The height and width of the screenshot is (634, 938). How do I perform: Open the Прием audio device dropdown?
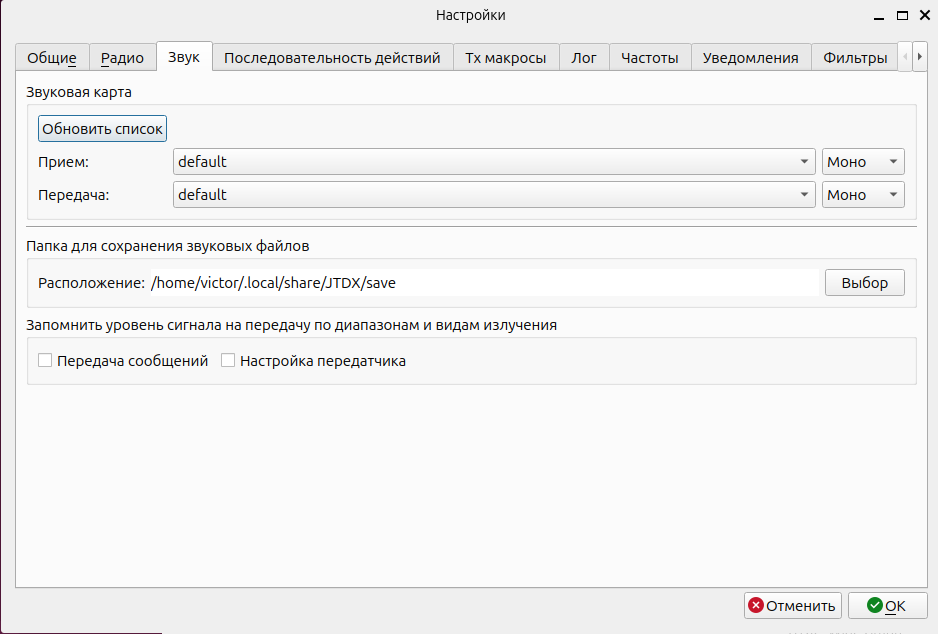(x=494, y=161)
